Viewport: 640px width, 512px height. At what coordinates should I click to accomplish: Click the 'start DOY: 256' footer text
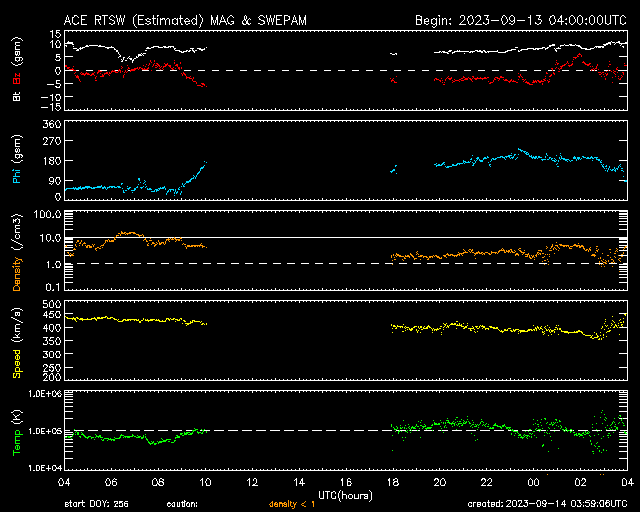(96, 504)
